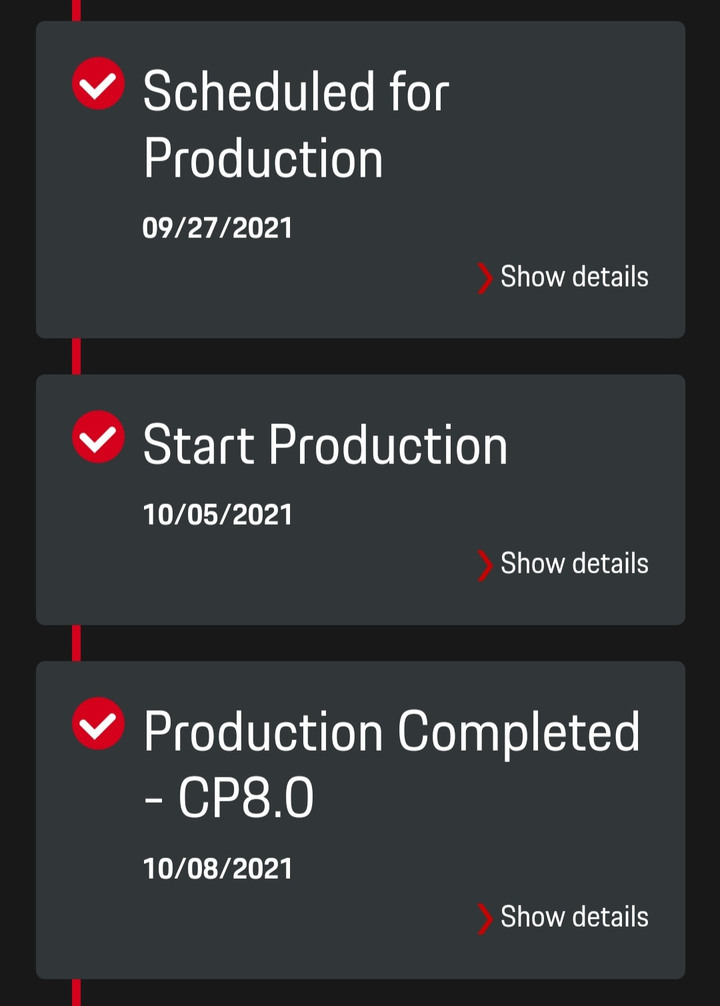Open Show details for Start Production

tap(574, 564)
